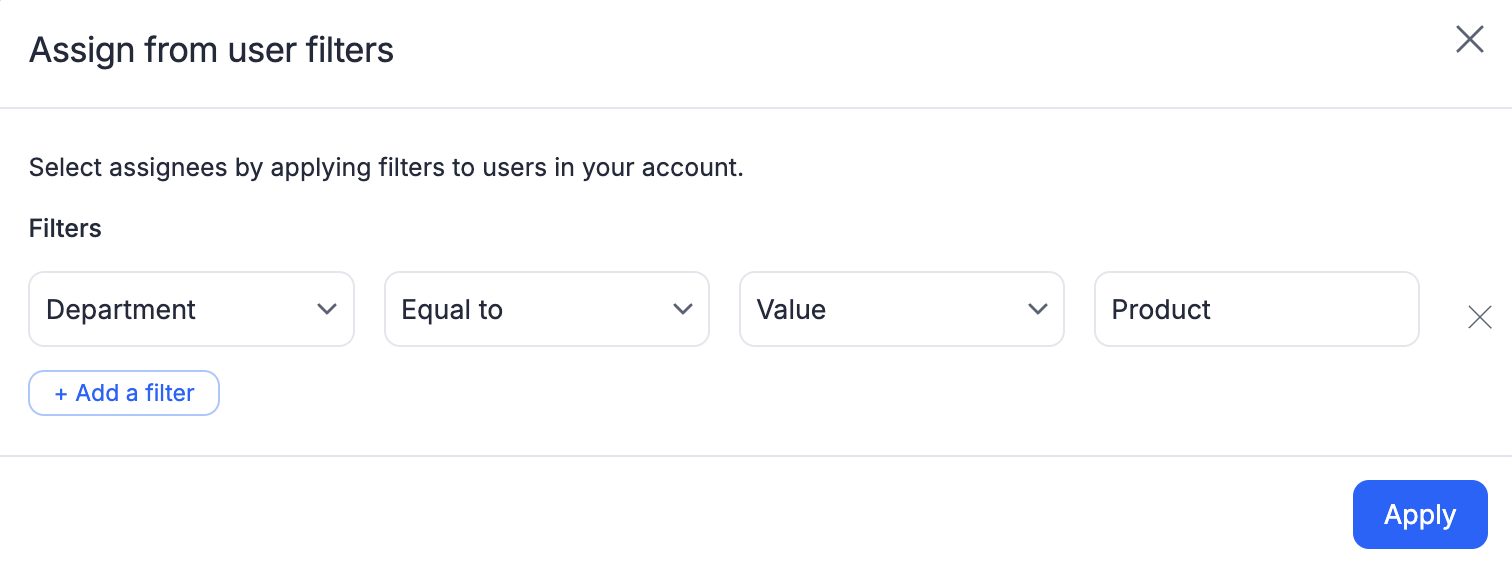Click the plus sign on Add a filter

pos(61,394)
